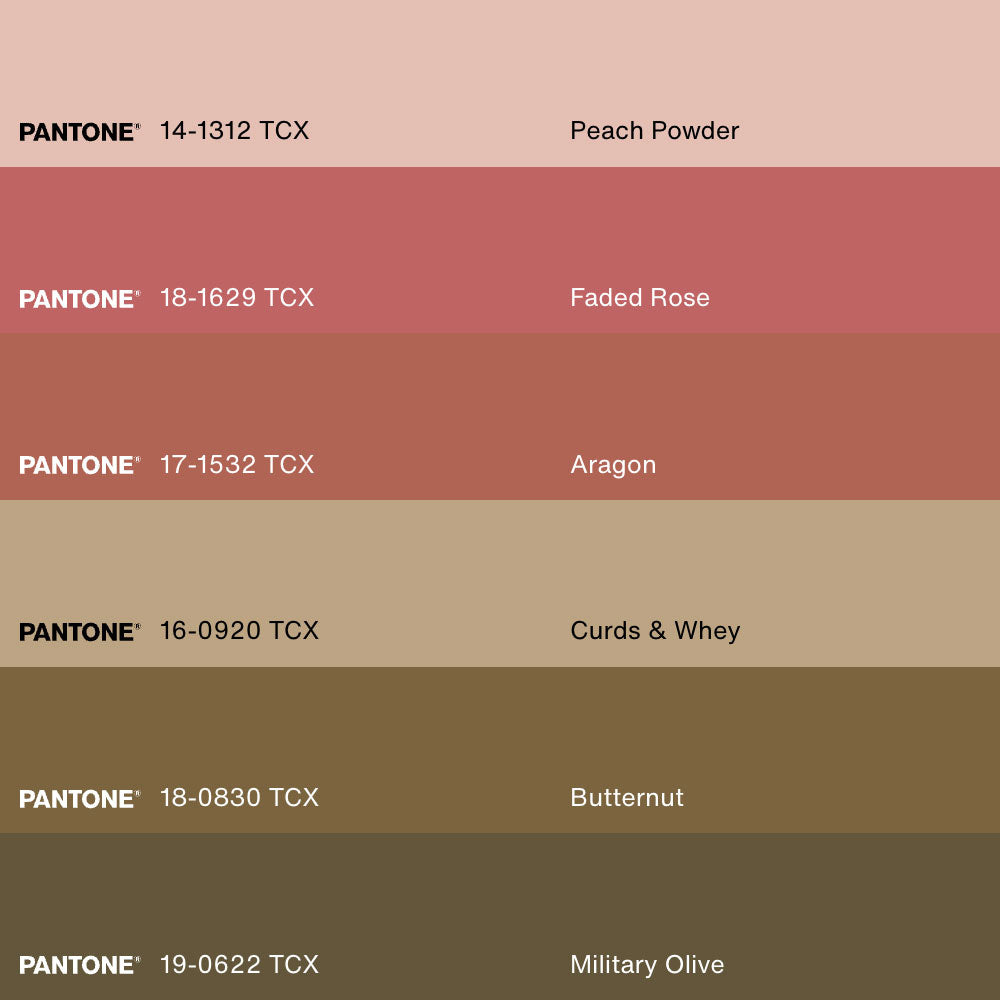Select the "Butternut" name label
This screenshot has width=1000, height=1000.
tap(627, 798)
